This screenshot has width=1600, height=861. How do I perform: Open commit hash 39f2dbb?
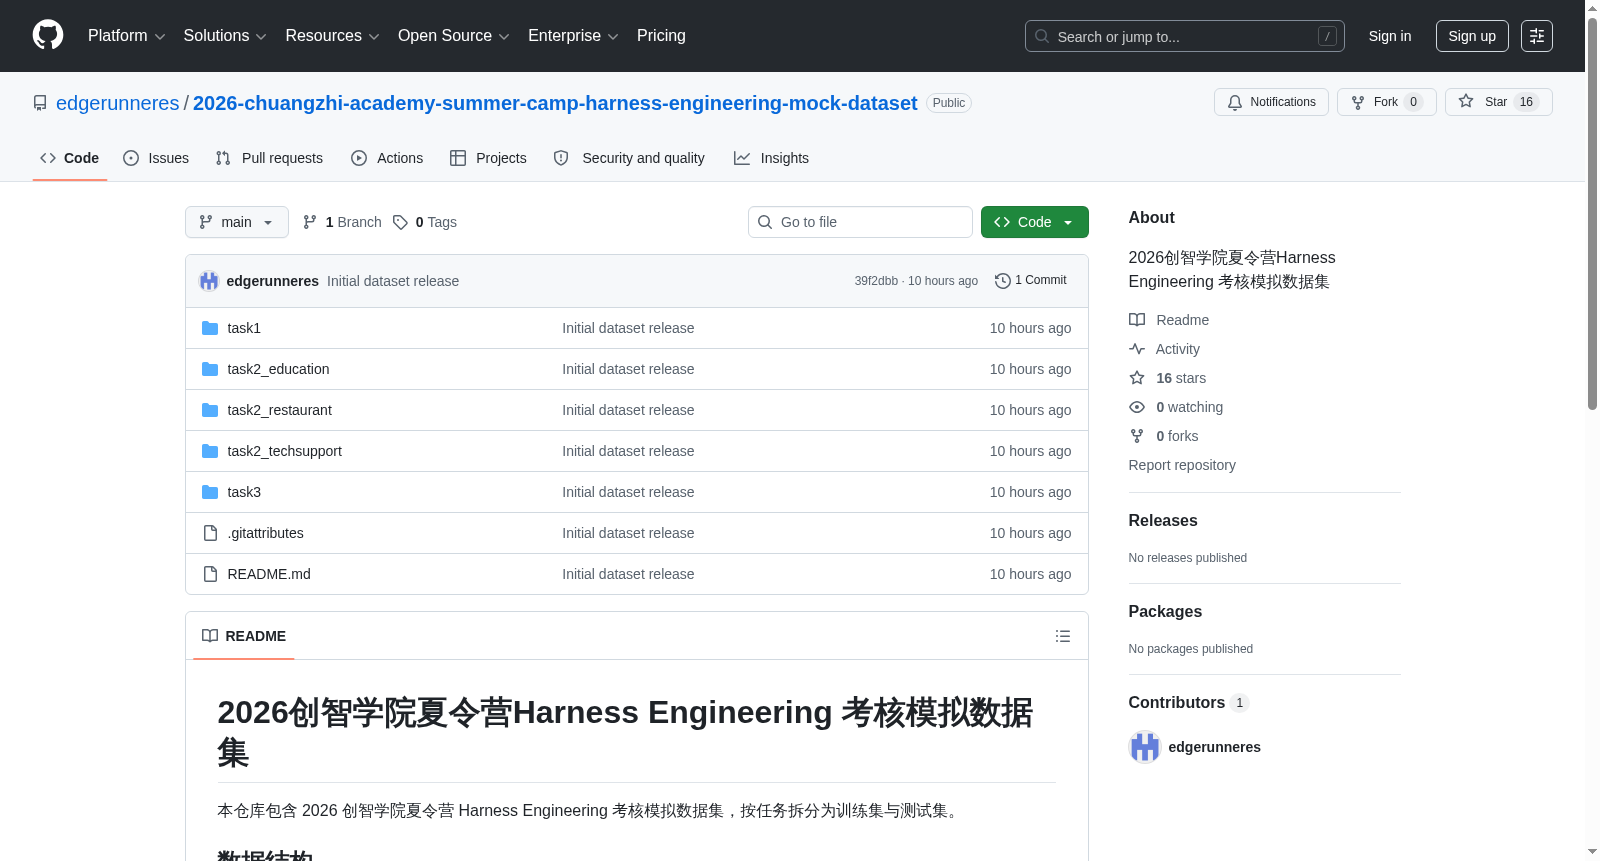[876, 281]
